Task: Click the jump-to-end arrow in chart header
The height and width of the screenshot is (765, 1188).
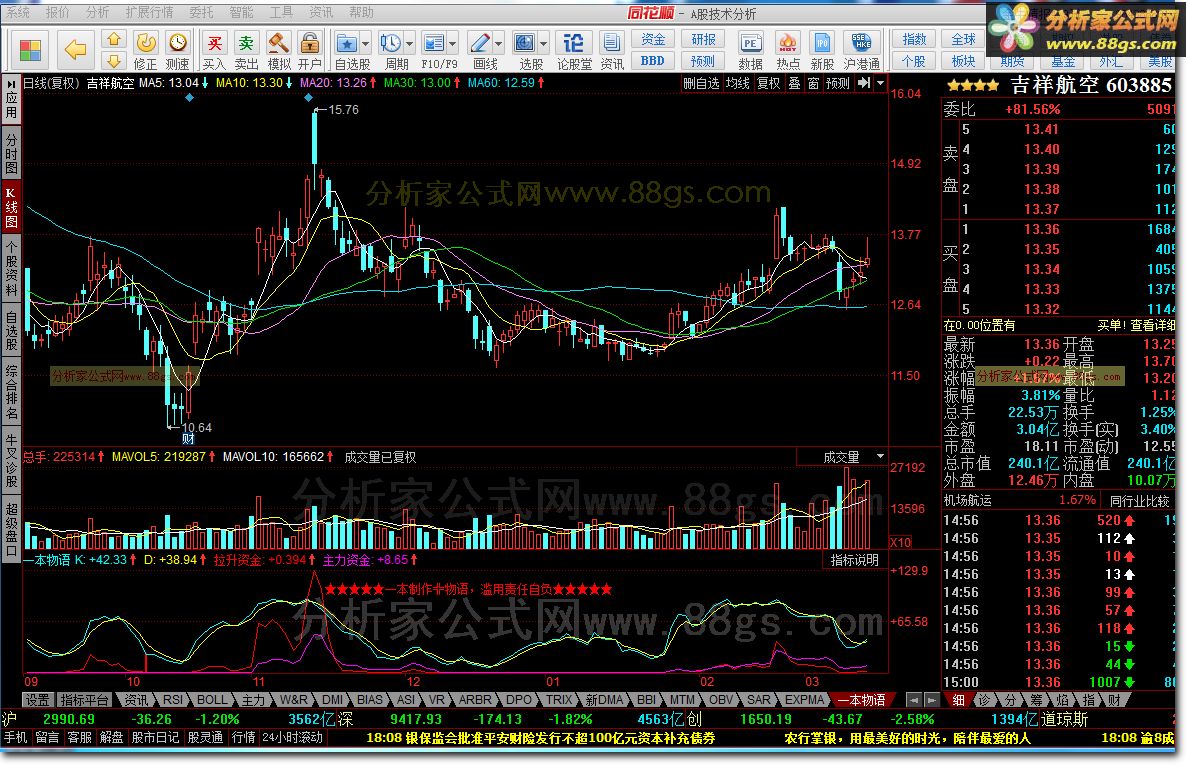Action: point(864,83)
